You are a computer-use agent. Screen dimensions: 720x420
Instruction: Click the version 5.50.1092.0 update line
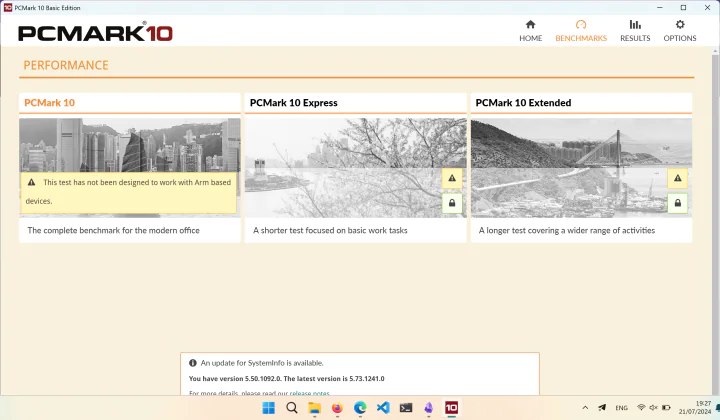(x=287, y=379)
